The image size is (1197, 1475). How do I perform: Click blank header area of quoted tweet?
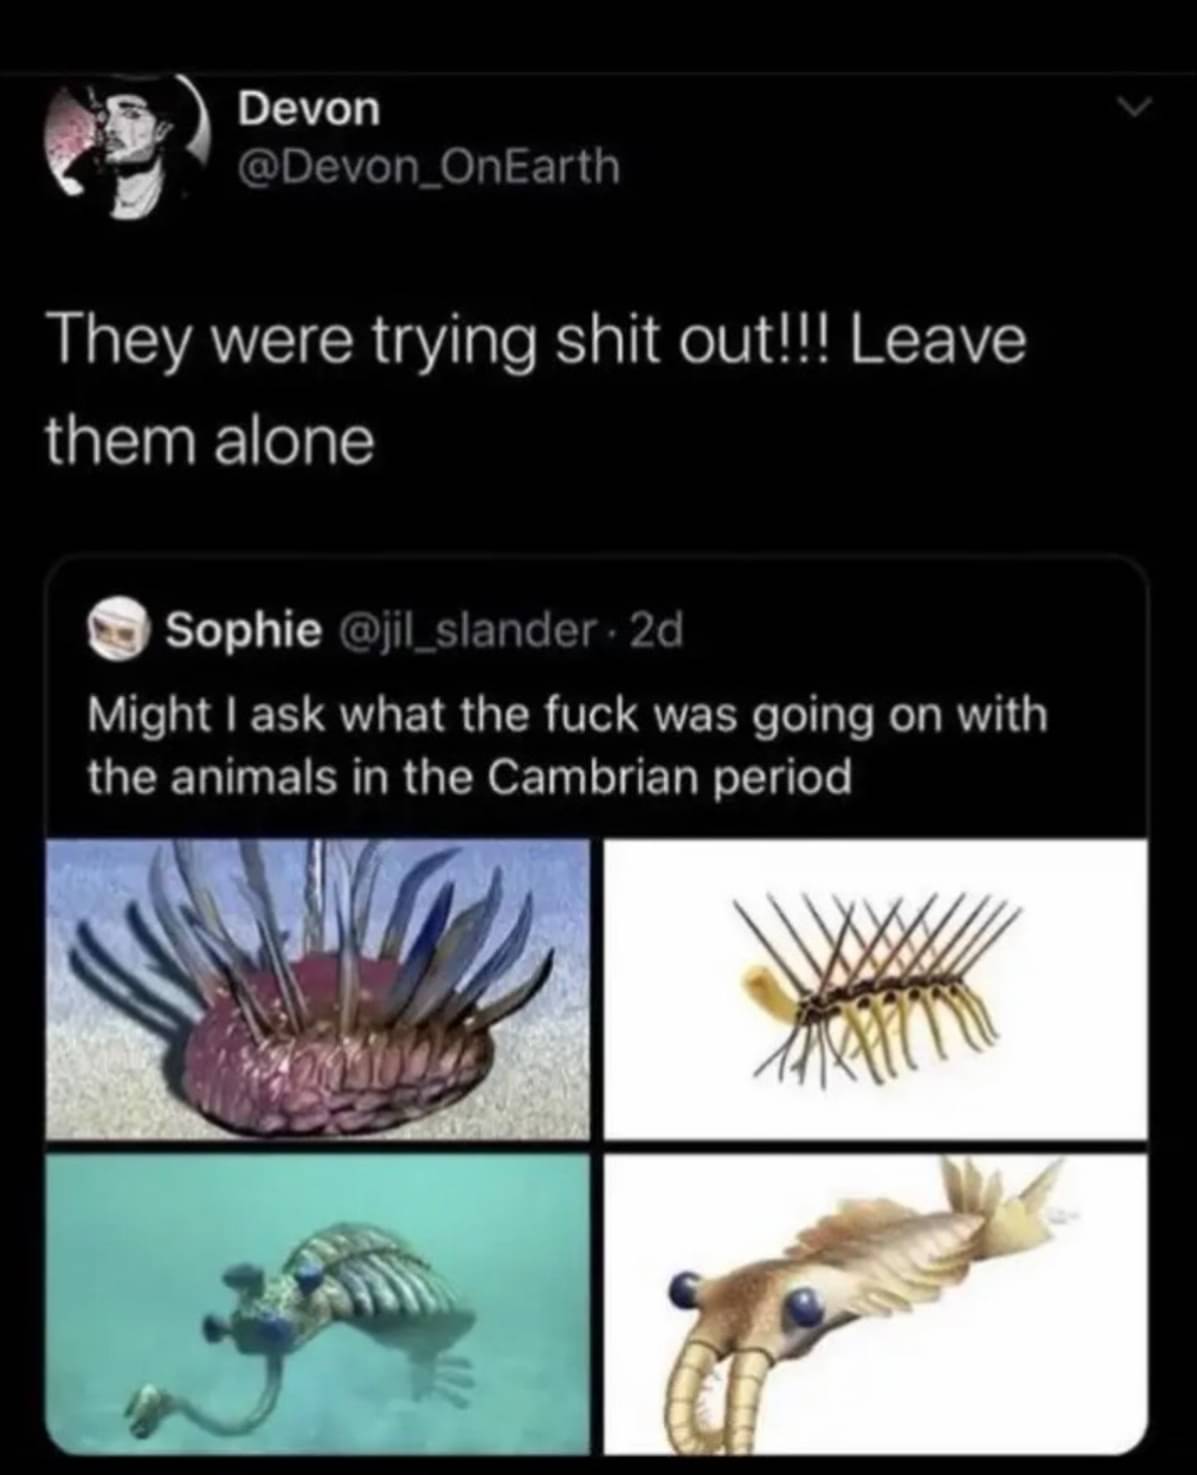[900, 630]
